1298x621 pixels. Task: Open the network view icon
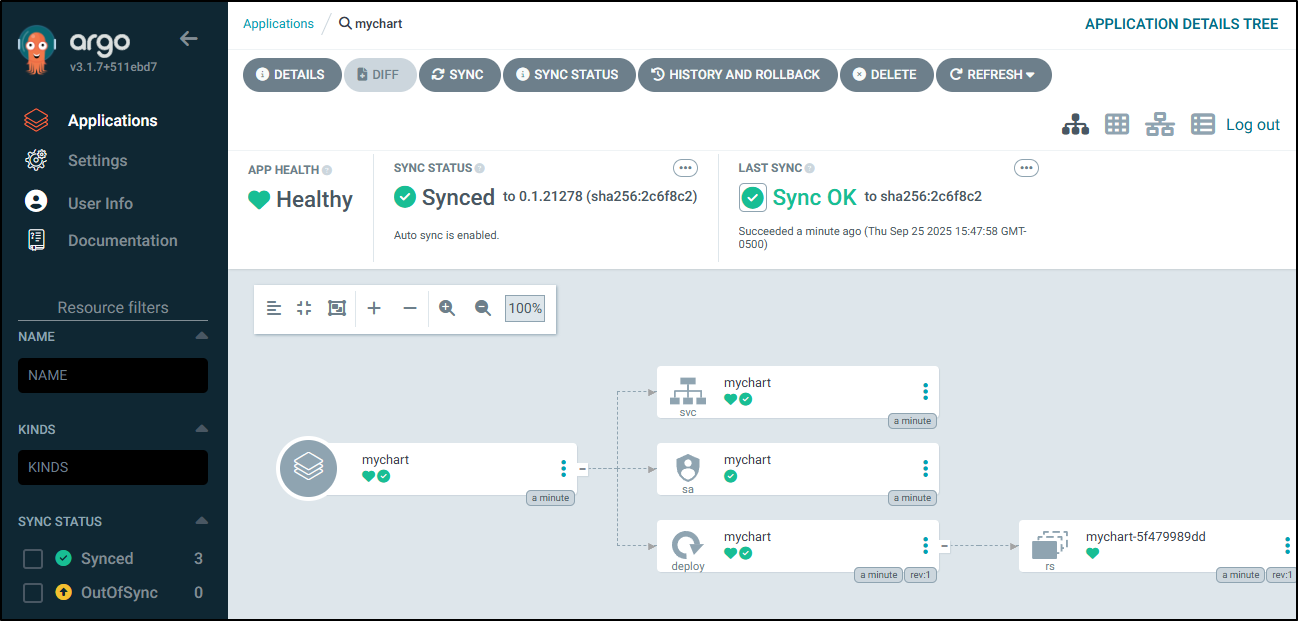point(1160,124)
